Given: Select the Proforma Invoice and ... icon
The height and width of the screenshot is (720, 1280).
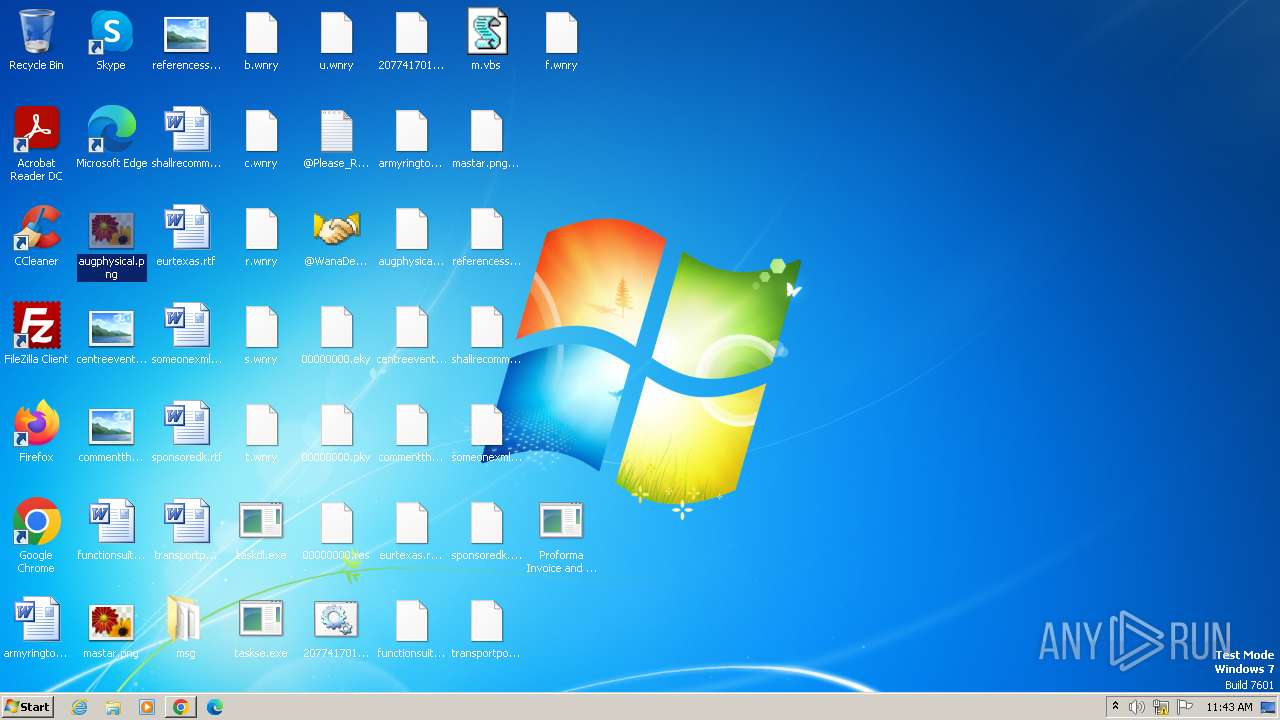Looking at the screenshot, I should click(x=561, y=536).
